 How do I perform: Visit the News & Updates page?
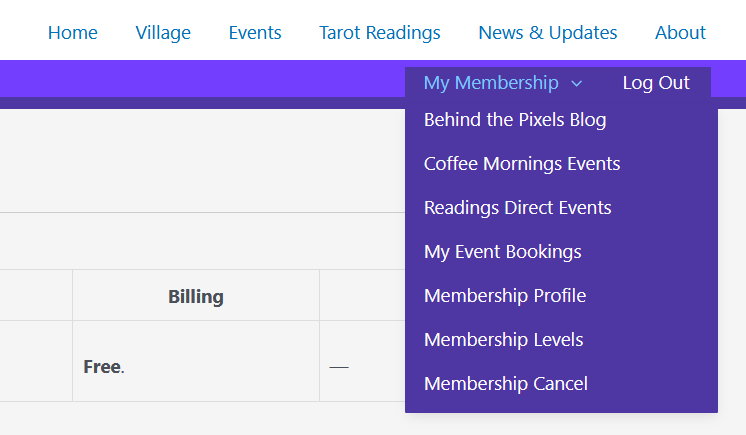pos(548,33)
